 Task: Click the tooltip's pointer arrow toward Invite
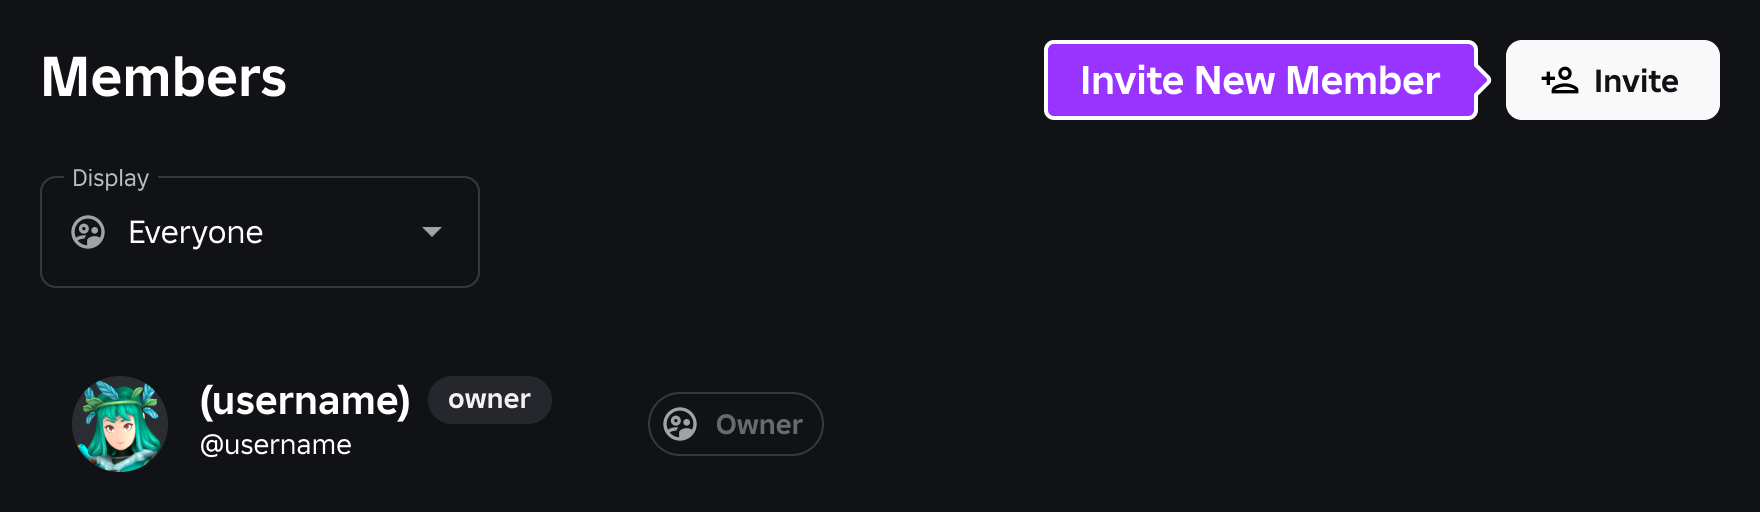pos(1484,80)
